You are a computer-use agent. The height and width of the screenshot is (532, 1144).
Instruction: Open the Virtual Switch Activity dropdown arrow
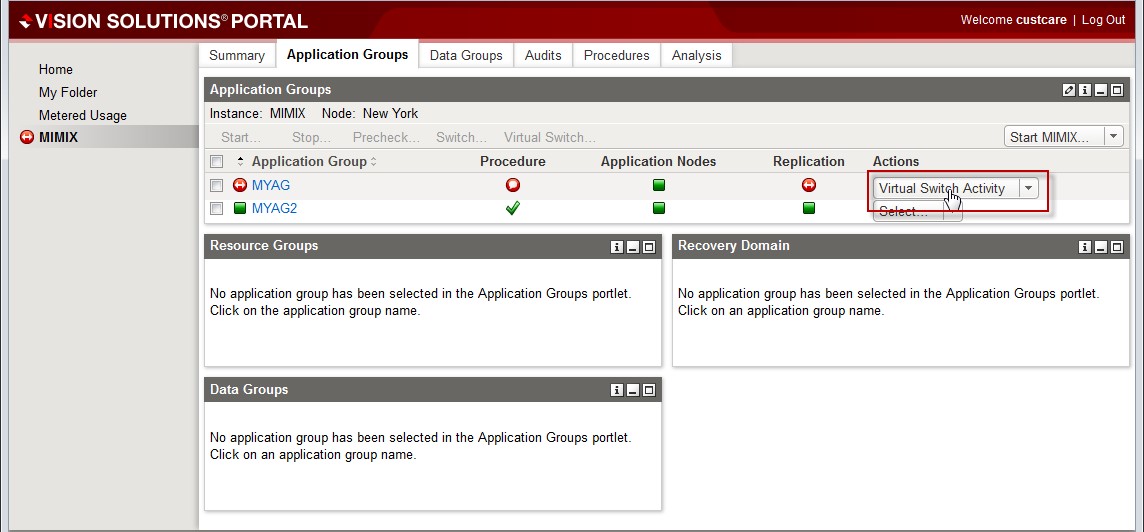(1028, 188)
